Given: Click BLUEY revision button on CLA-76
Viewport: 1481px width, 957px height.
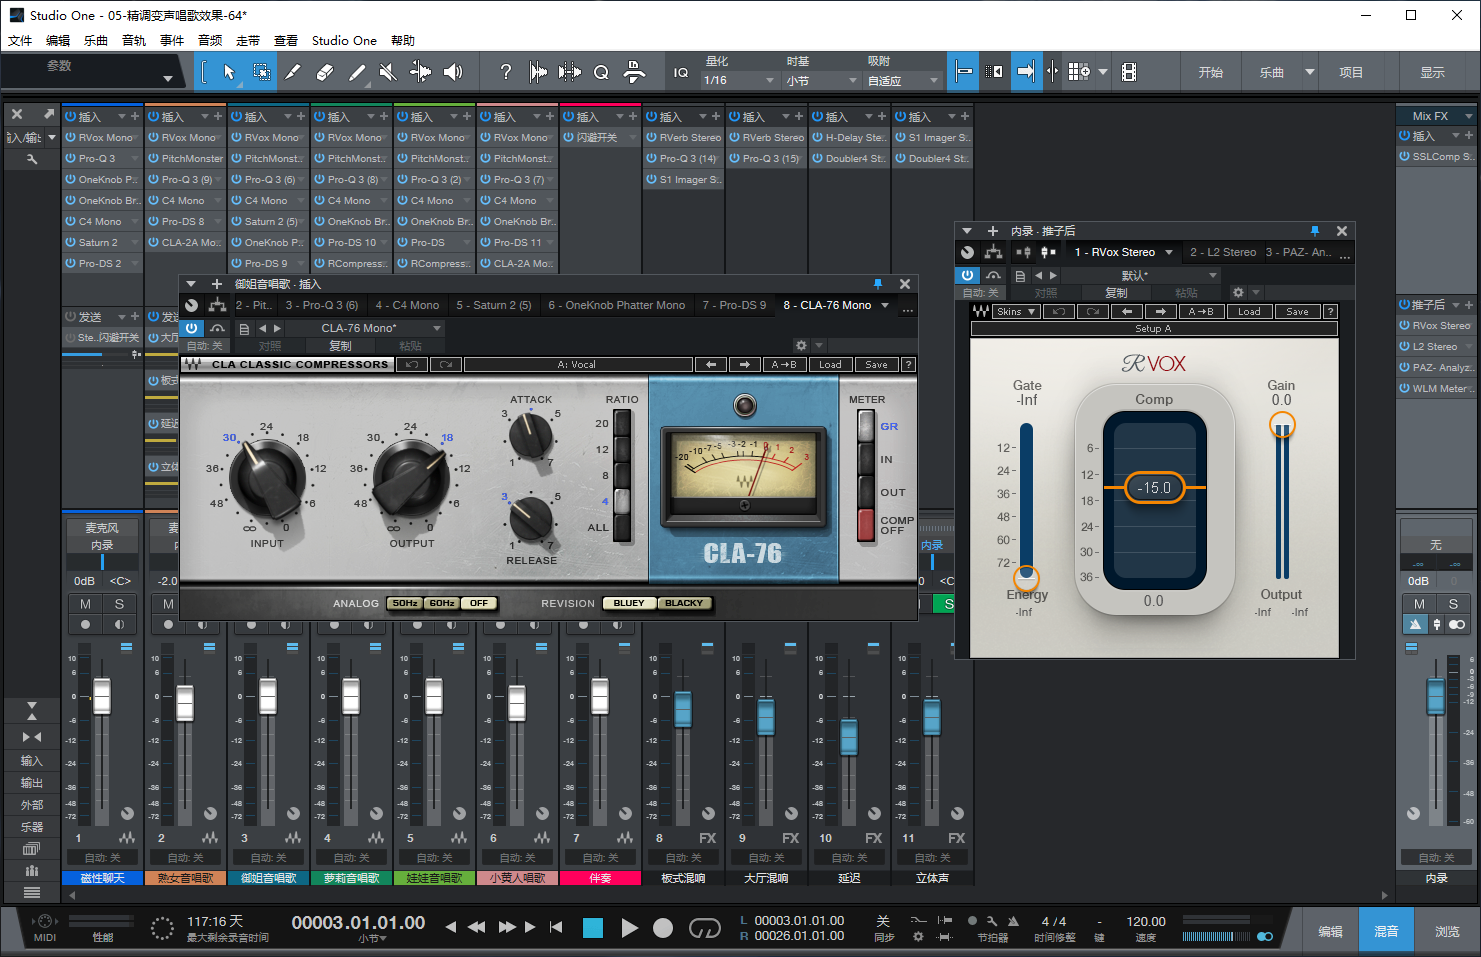Looking at the screenshot, I should 628,603.
